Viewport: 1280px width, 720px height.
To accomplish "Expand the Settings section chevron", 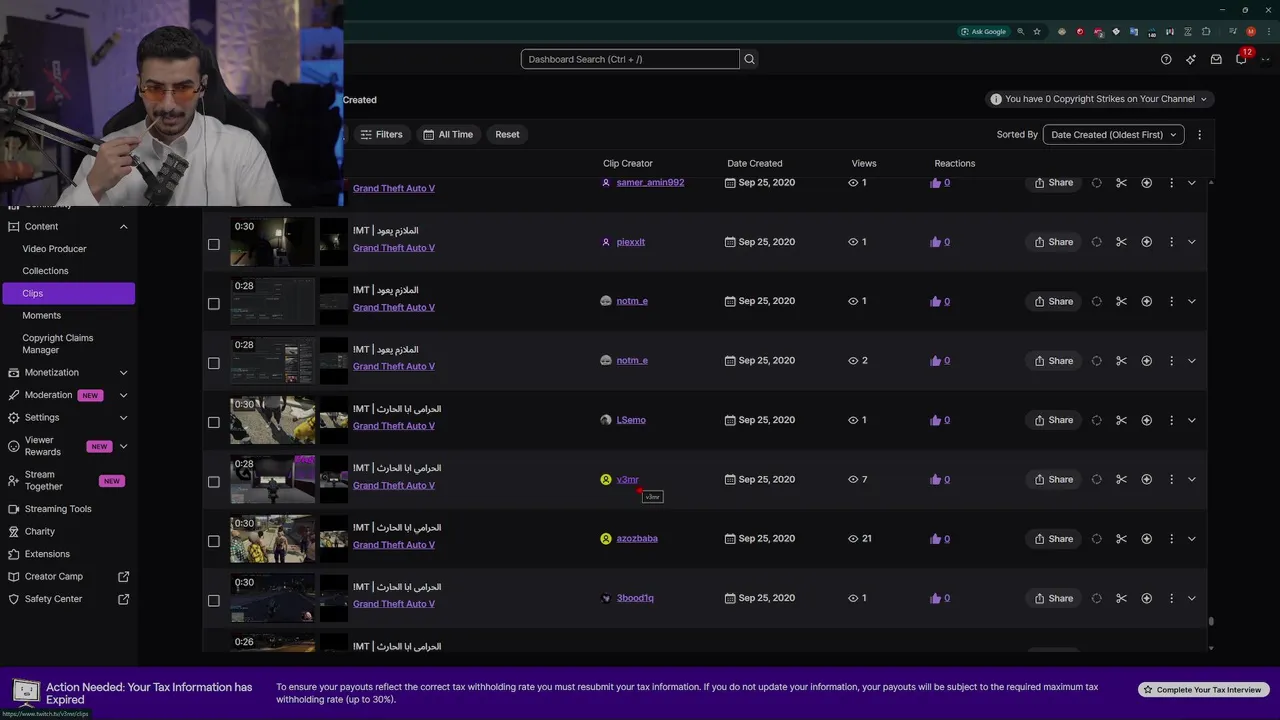I will coord(123,418).
